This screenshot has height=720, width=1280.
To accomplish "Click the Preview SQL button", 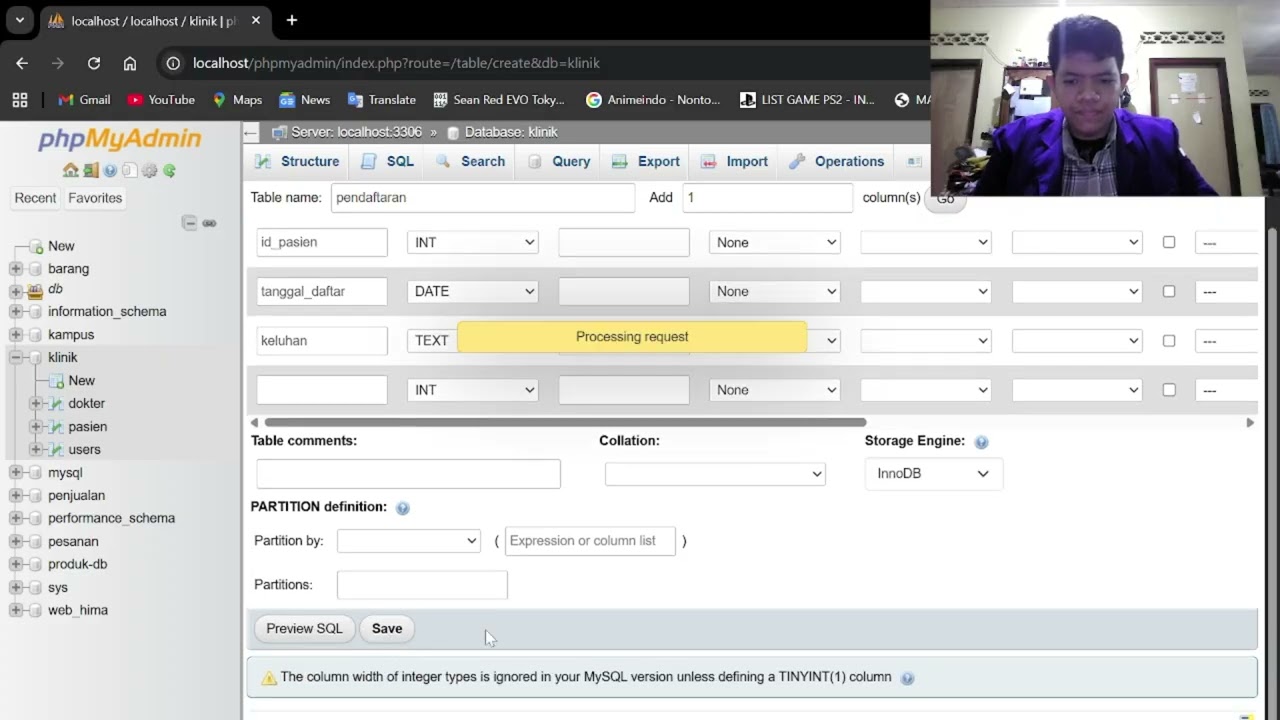I will pyautogui.click(x=304, y=629).
